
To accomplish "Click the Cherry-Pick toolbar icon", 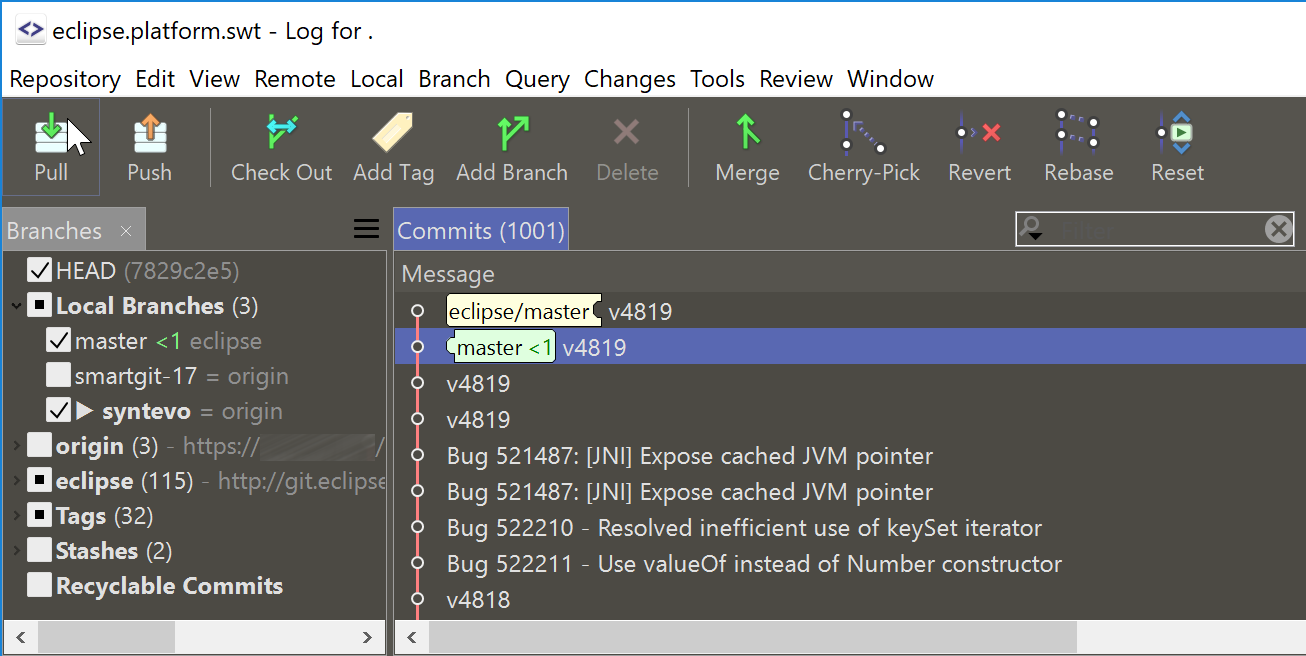I will tap(863, 145).
